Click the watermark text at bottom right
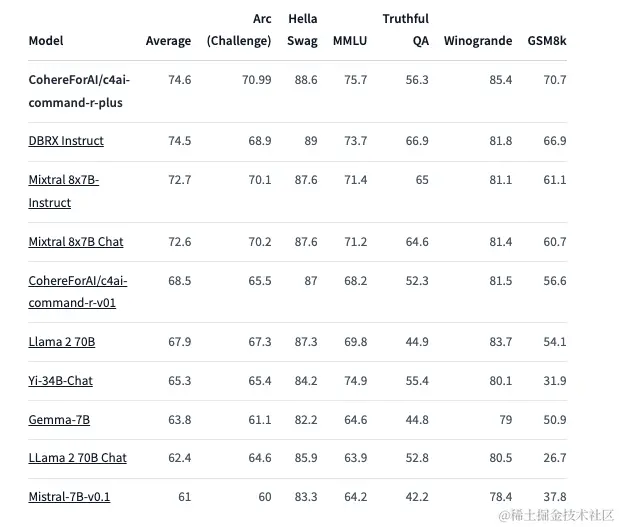The image size is (619, 527). pyautogui.click(x=556, y=515)
